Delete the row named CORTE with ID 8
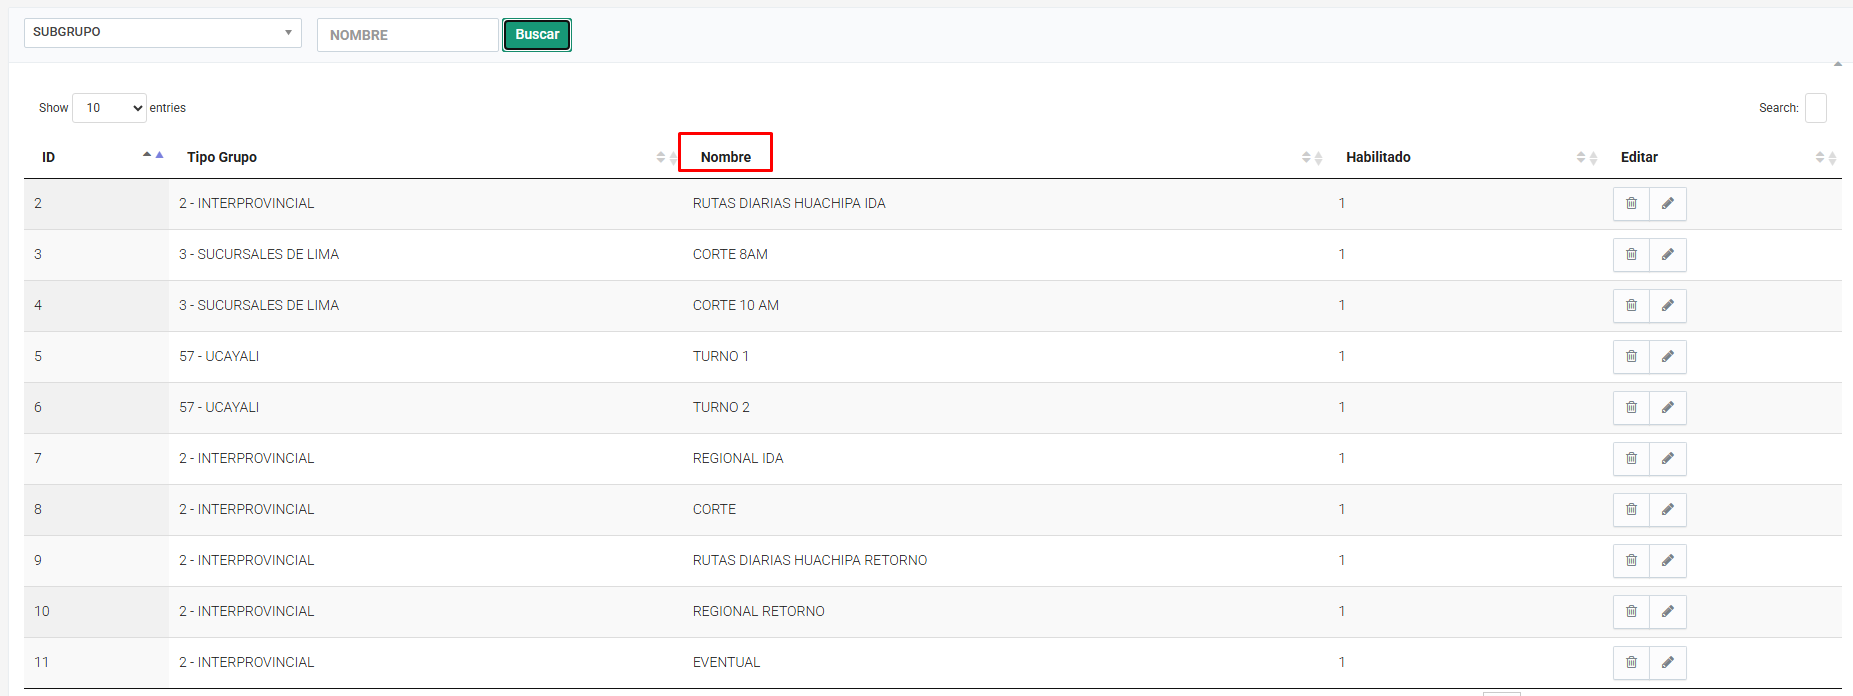Screen dimensions: 1853x696 [1631, 510]
